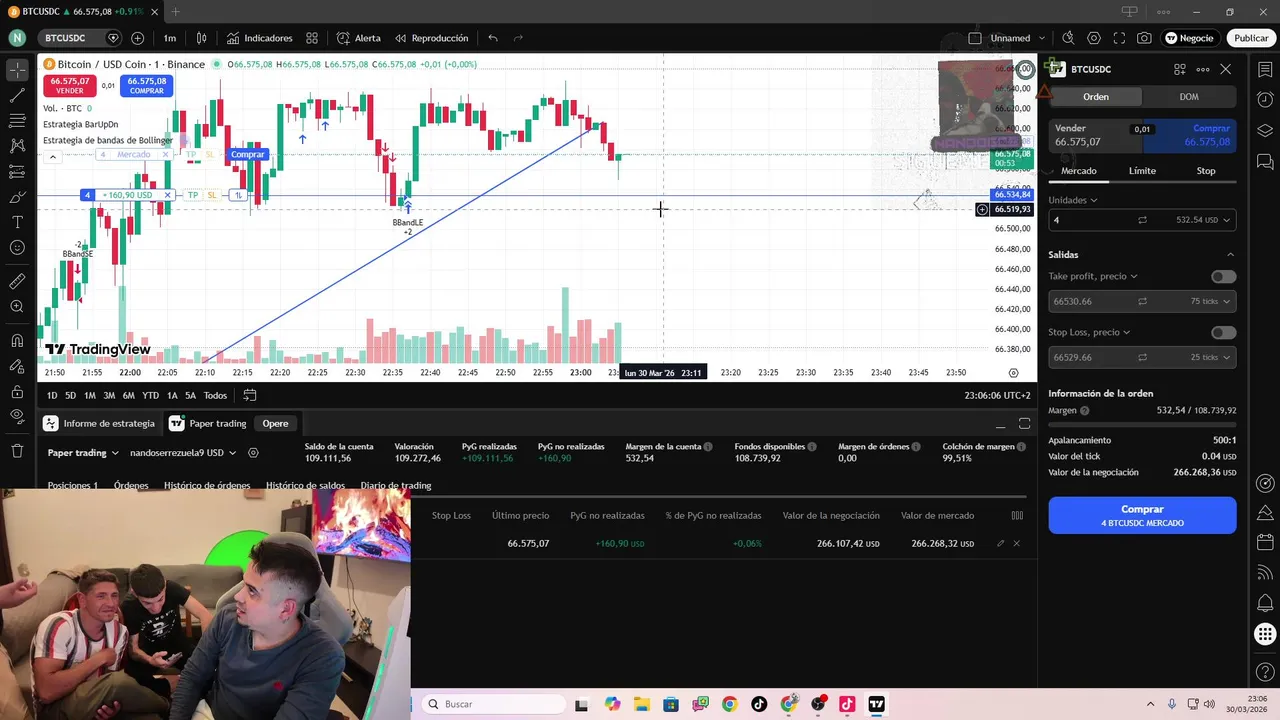The width and height of the screenshot is (1280, 720).
Task: Click the red VENDER button on chart
Action: click(x=70, y=86)
